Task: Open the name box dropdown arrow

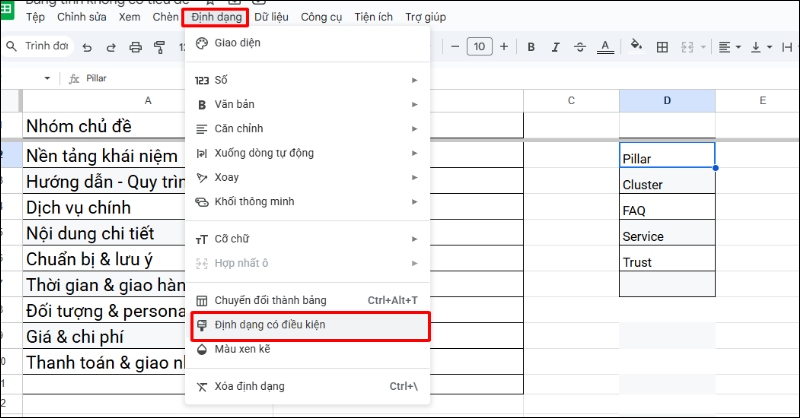Action: tap(47, 78)
